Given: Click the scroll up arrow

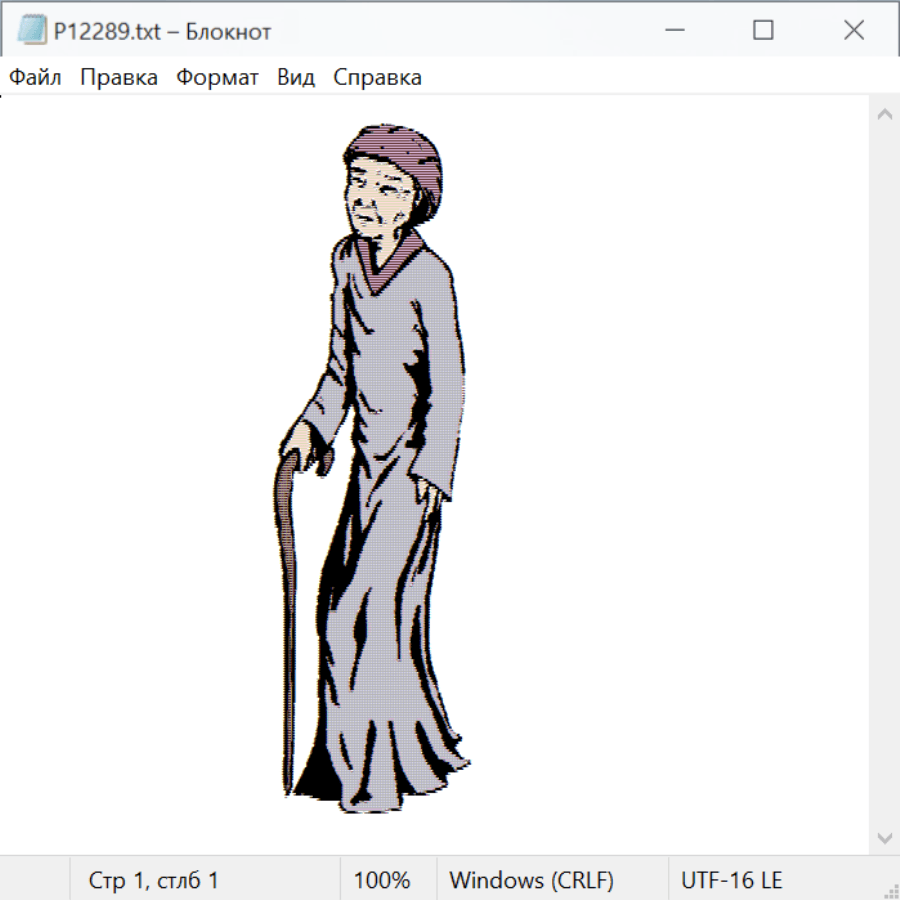Looking at the screenshot, I should pyautogui.click(x=884, y=115).
